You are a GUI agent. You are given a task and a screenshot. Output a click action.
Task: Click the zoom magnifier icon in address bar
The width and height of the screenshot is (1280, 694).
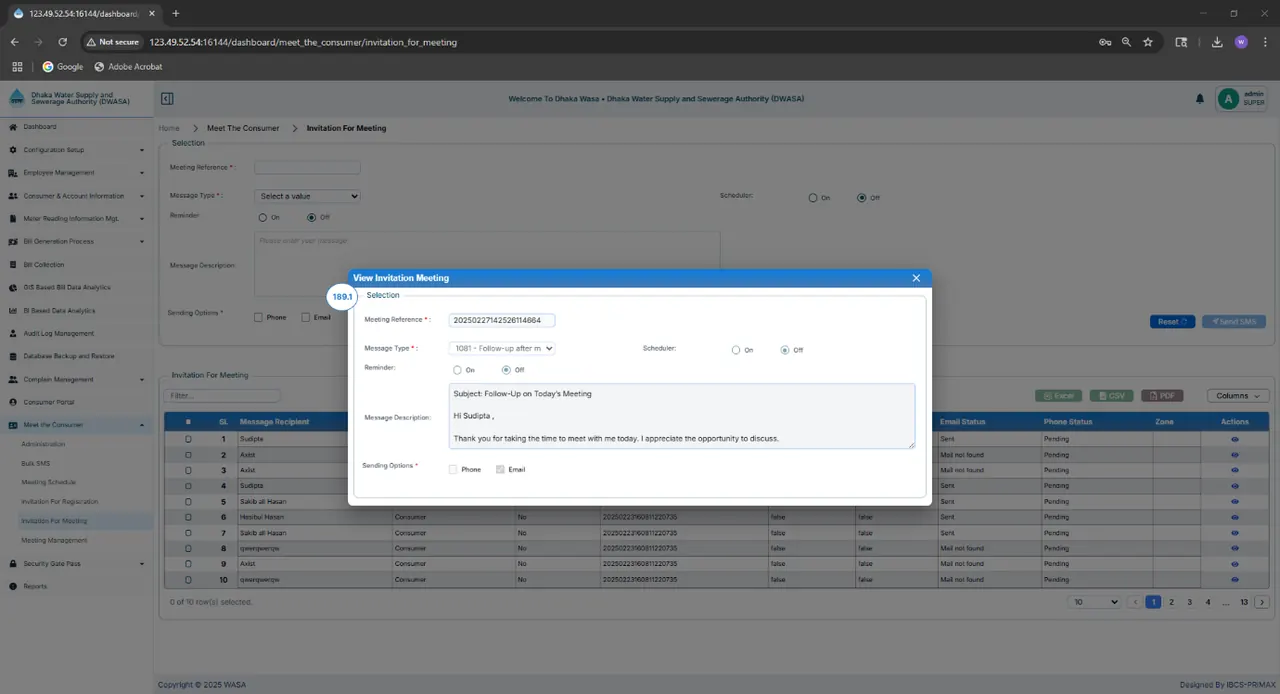point(1126,42)
